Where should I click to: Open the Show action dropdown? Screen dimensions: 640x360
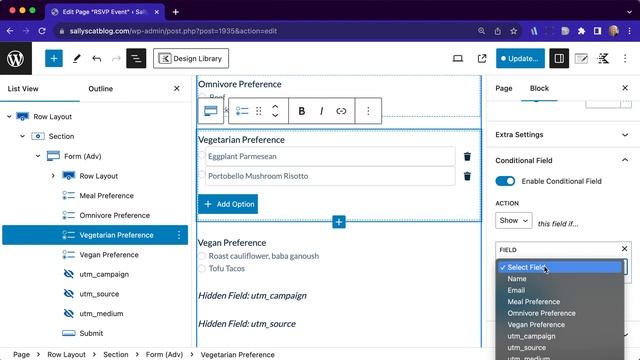[513, 220]
